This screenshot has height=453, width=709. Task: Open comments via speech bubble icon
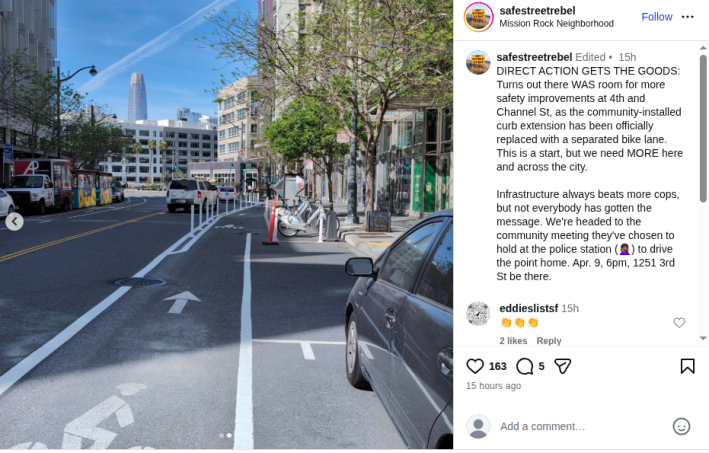[525, 366]
